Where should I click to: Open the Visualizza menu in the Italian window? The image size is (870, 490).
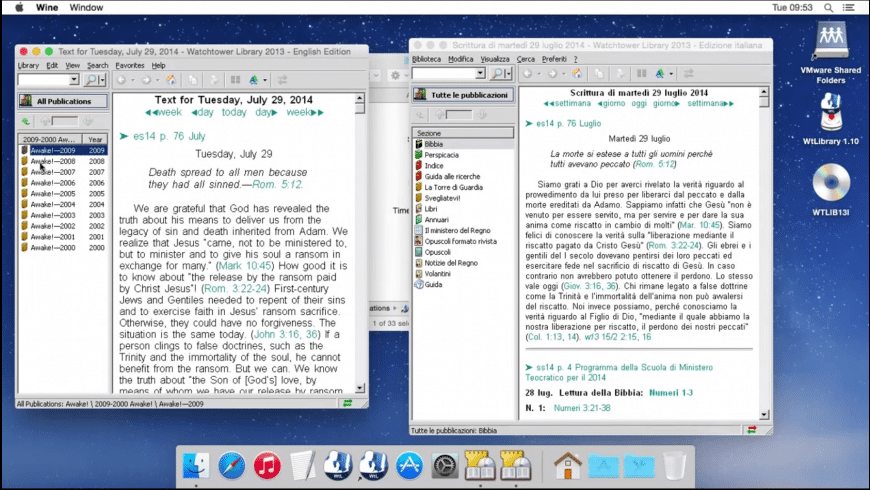494,59
